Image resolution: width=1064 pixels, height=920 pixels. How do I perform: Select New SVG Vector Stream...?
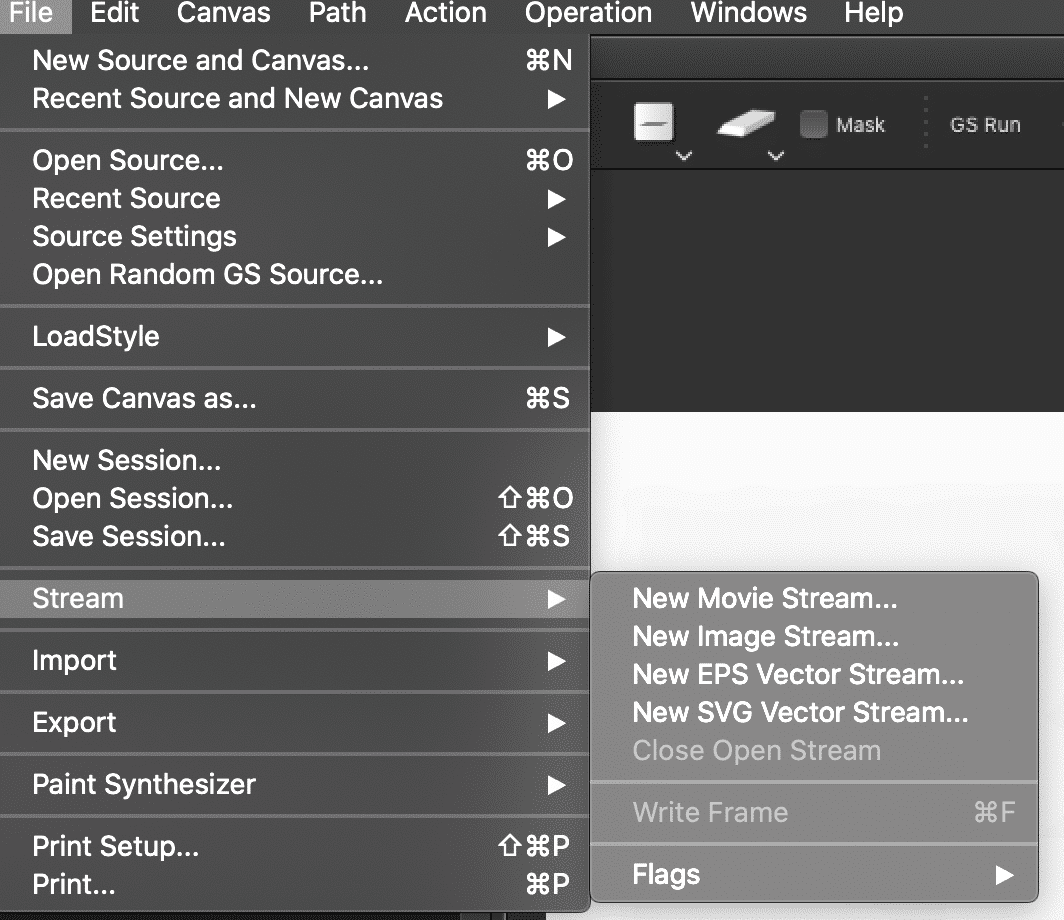tap(814, 713)
